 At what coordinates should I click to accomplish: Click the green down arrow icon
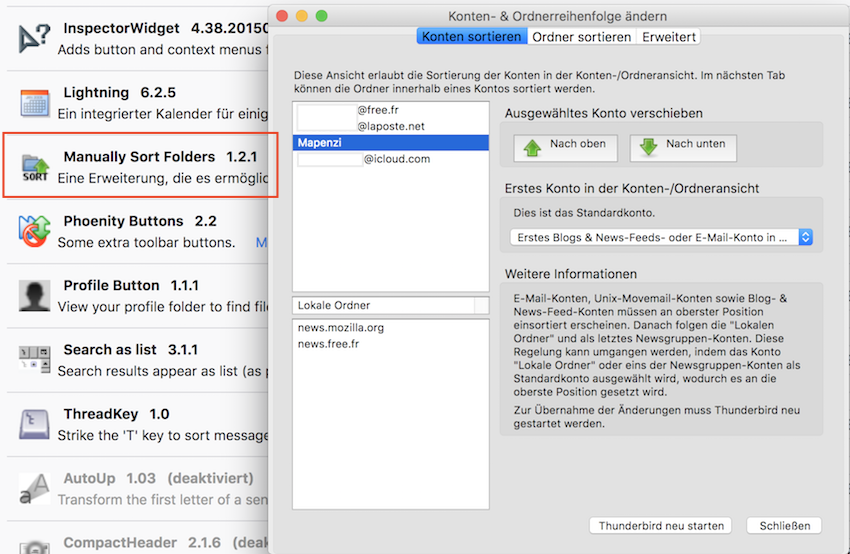648,147
